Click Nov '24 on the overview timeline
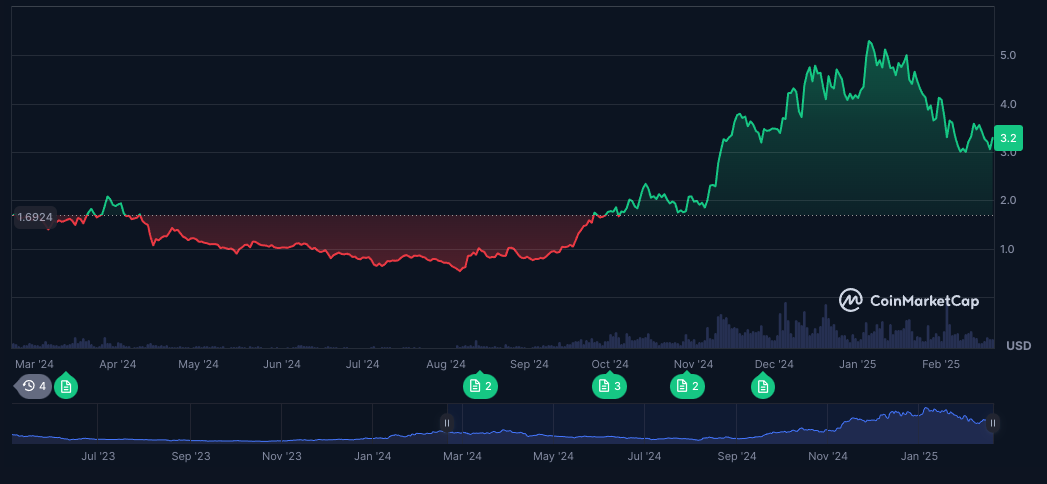Image resolution: width=1047 pixels, height=484 pixels. tap(828, 457)
